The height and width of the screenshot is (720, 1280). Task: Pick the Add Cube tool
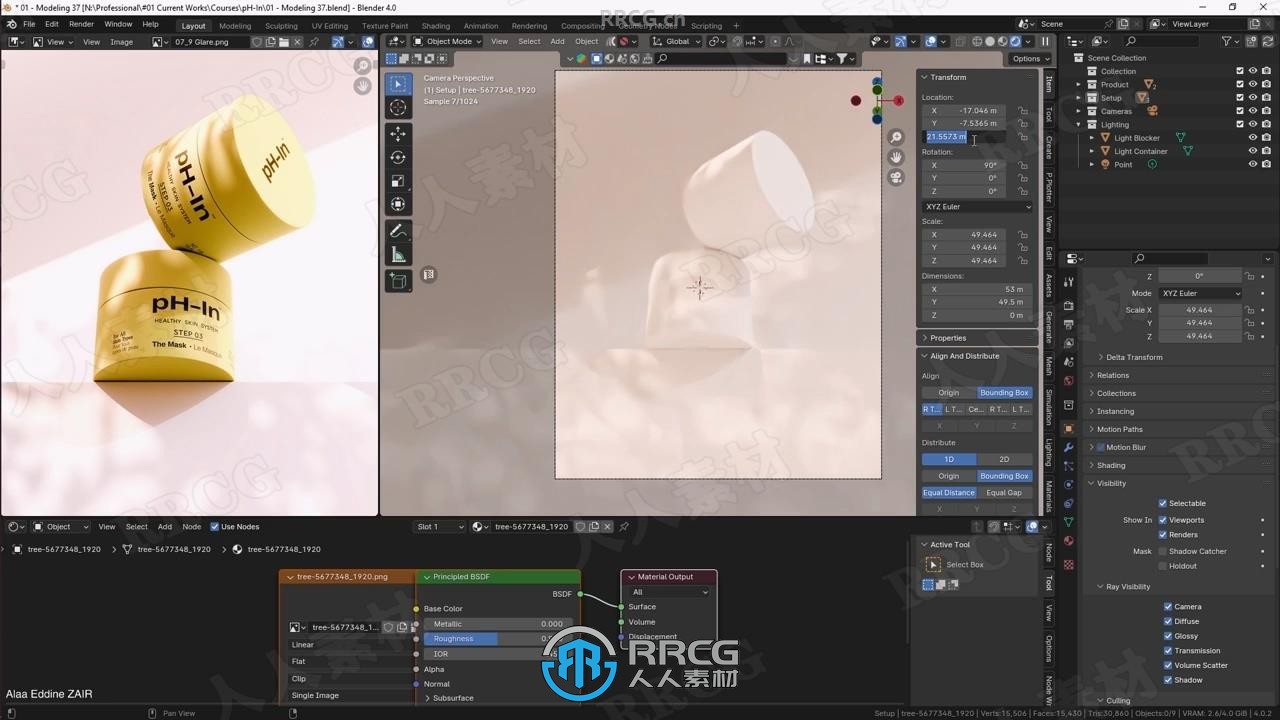[398, 281]
